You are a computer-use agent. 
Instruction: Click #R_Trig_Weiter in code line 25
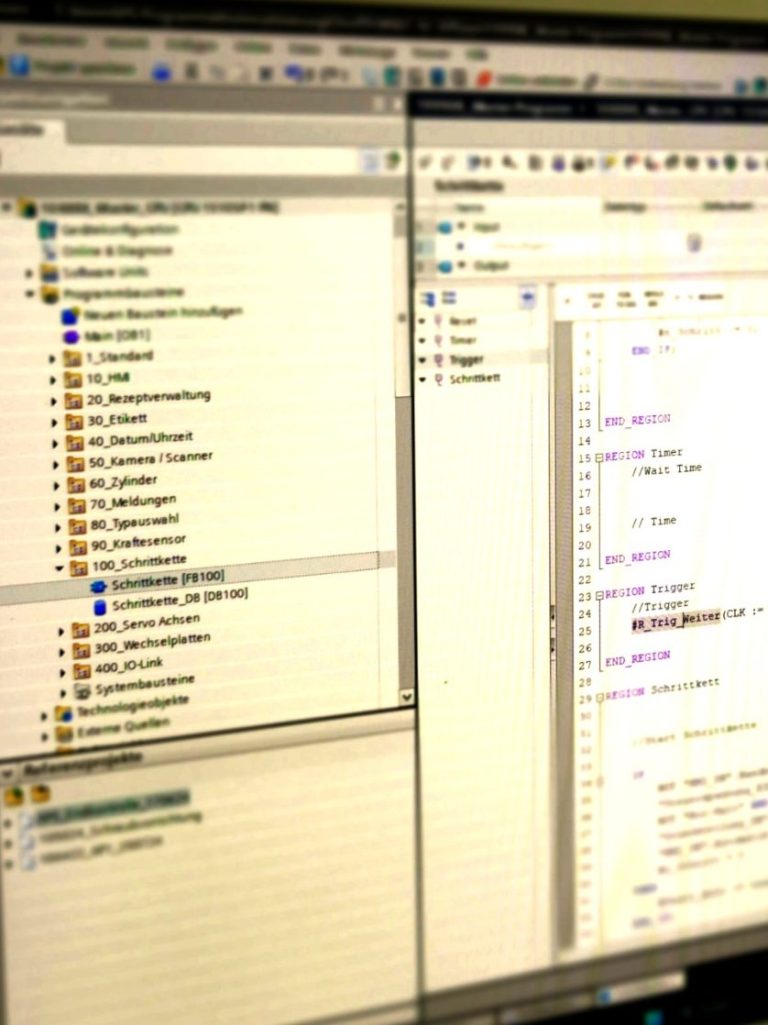click(x=675, y=621)
